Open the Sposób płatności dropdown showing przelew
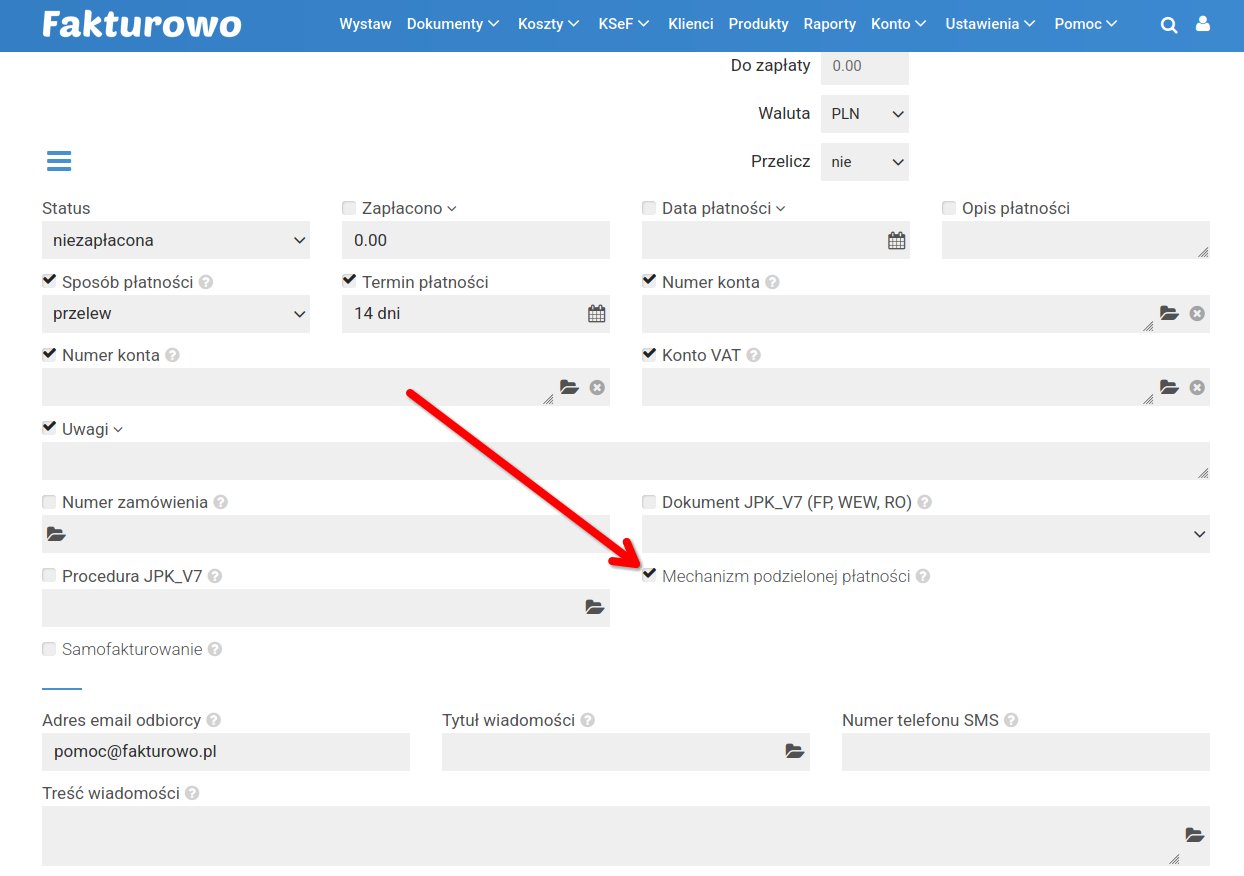The image size is (1244, 876). 176,314
